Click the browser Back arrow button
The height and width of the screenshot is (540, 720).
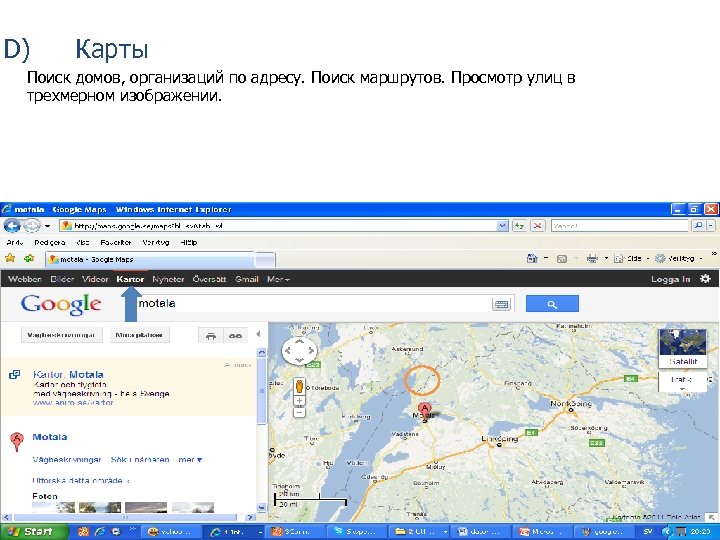(x=12, y=226)
